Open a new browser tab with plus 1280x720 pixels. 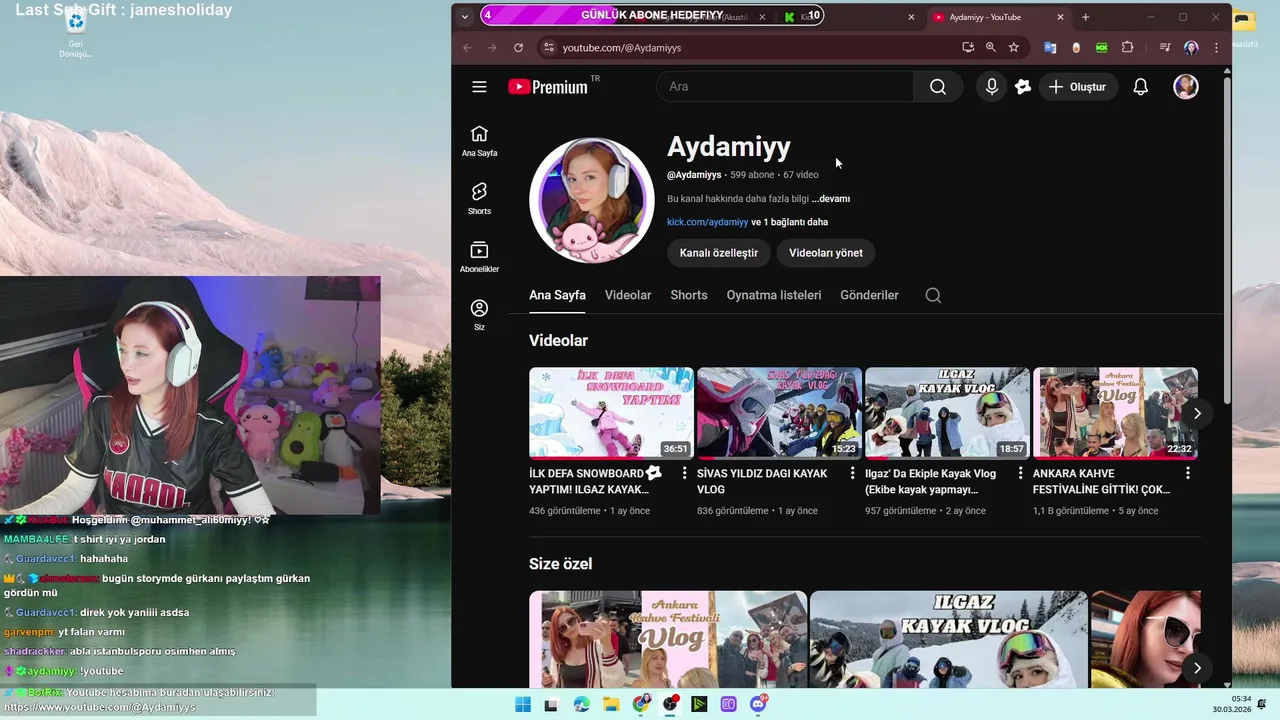(x=1086, y=17)
